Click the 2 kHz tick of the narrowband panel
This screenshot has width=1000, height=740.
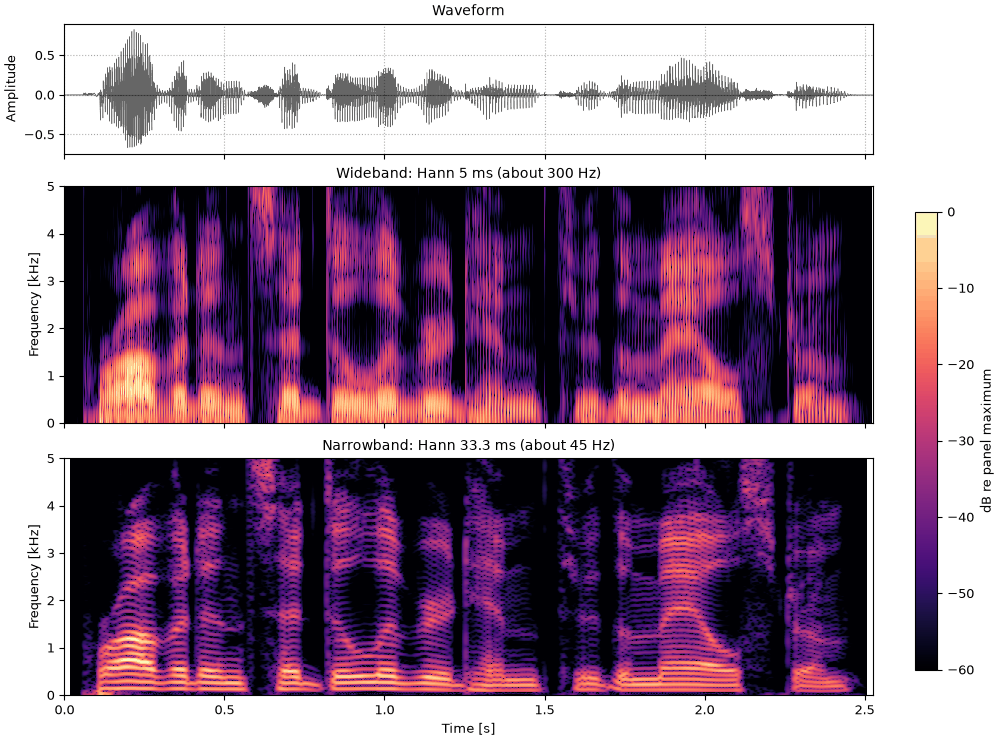pos(52,600)
